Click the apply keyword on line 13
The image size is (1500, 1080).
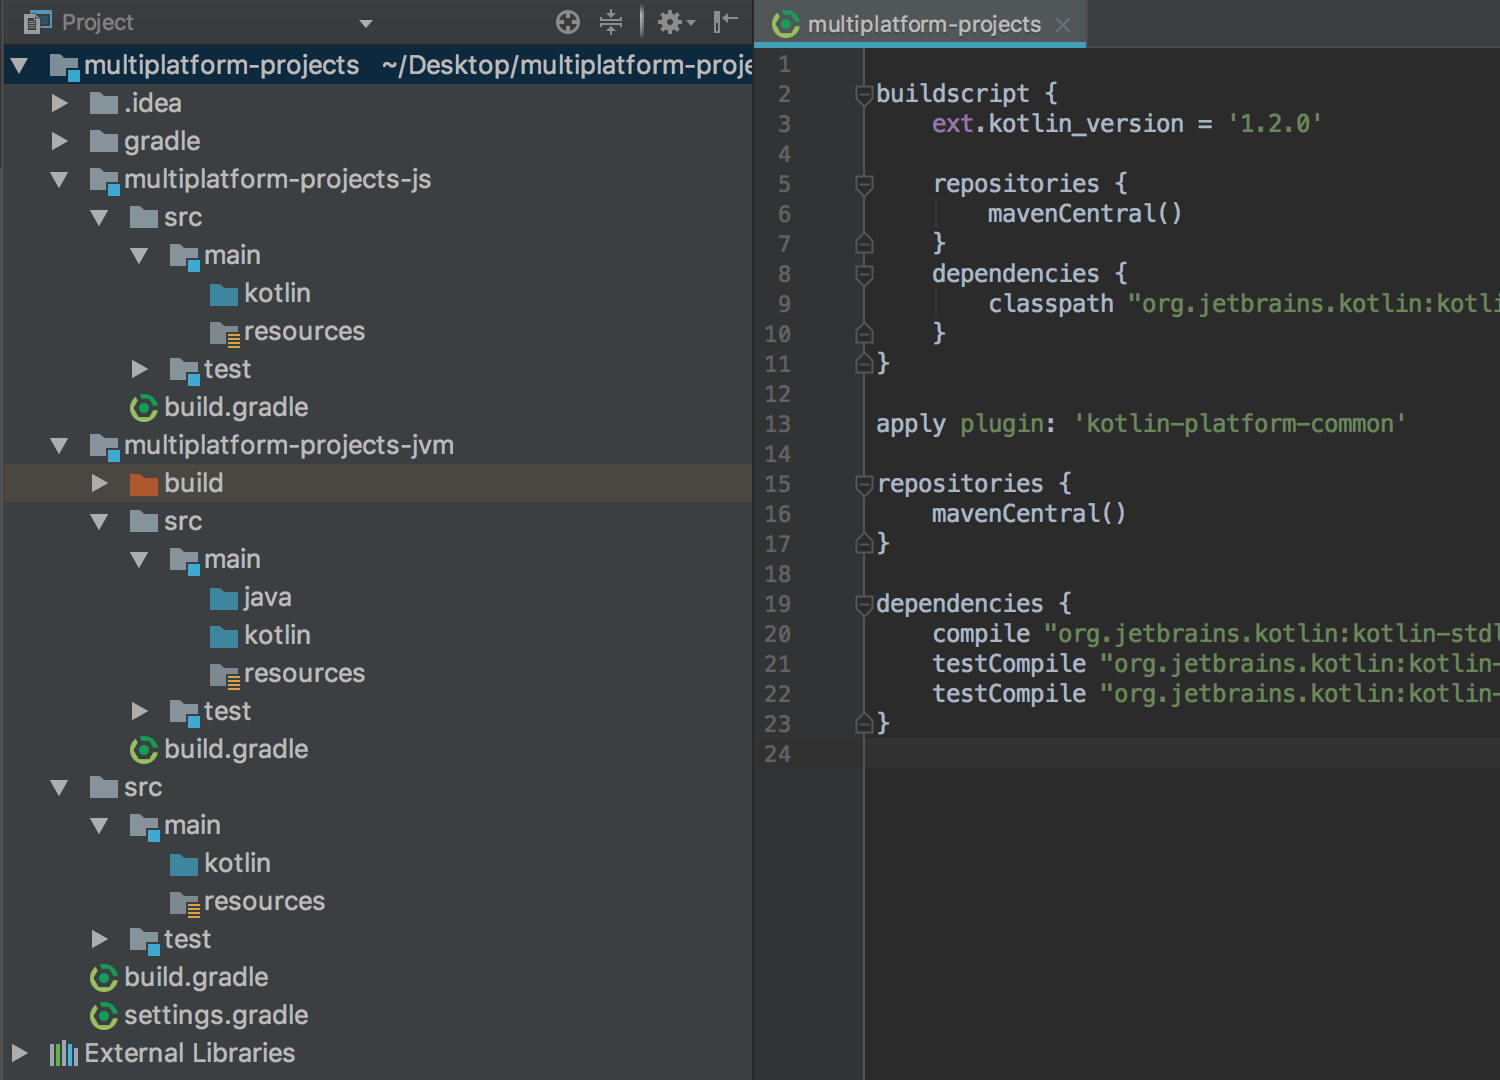910,424
